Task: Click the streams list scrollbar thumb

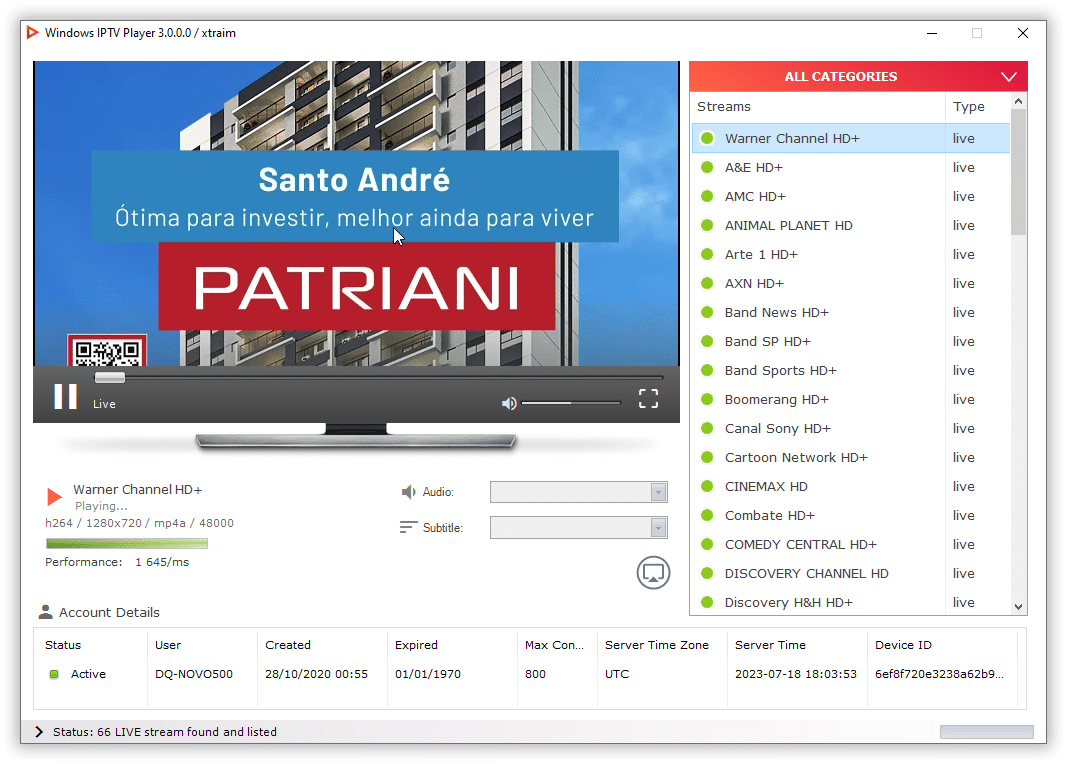Action: [1019, 172]
